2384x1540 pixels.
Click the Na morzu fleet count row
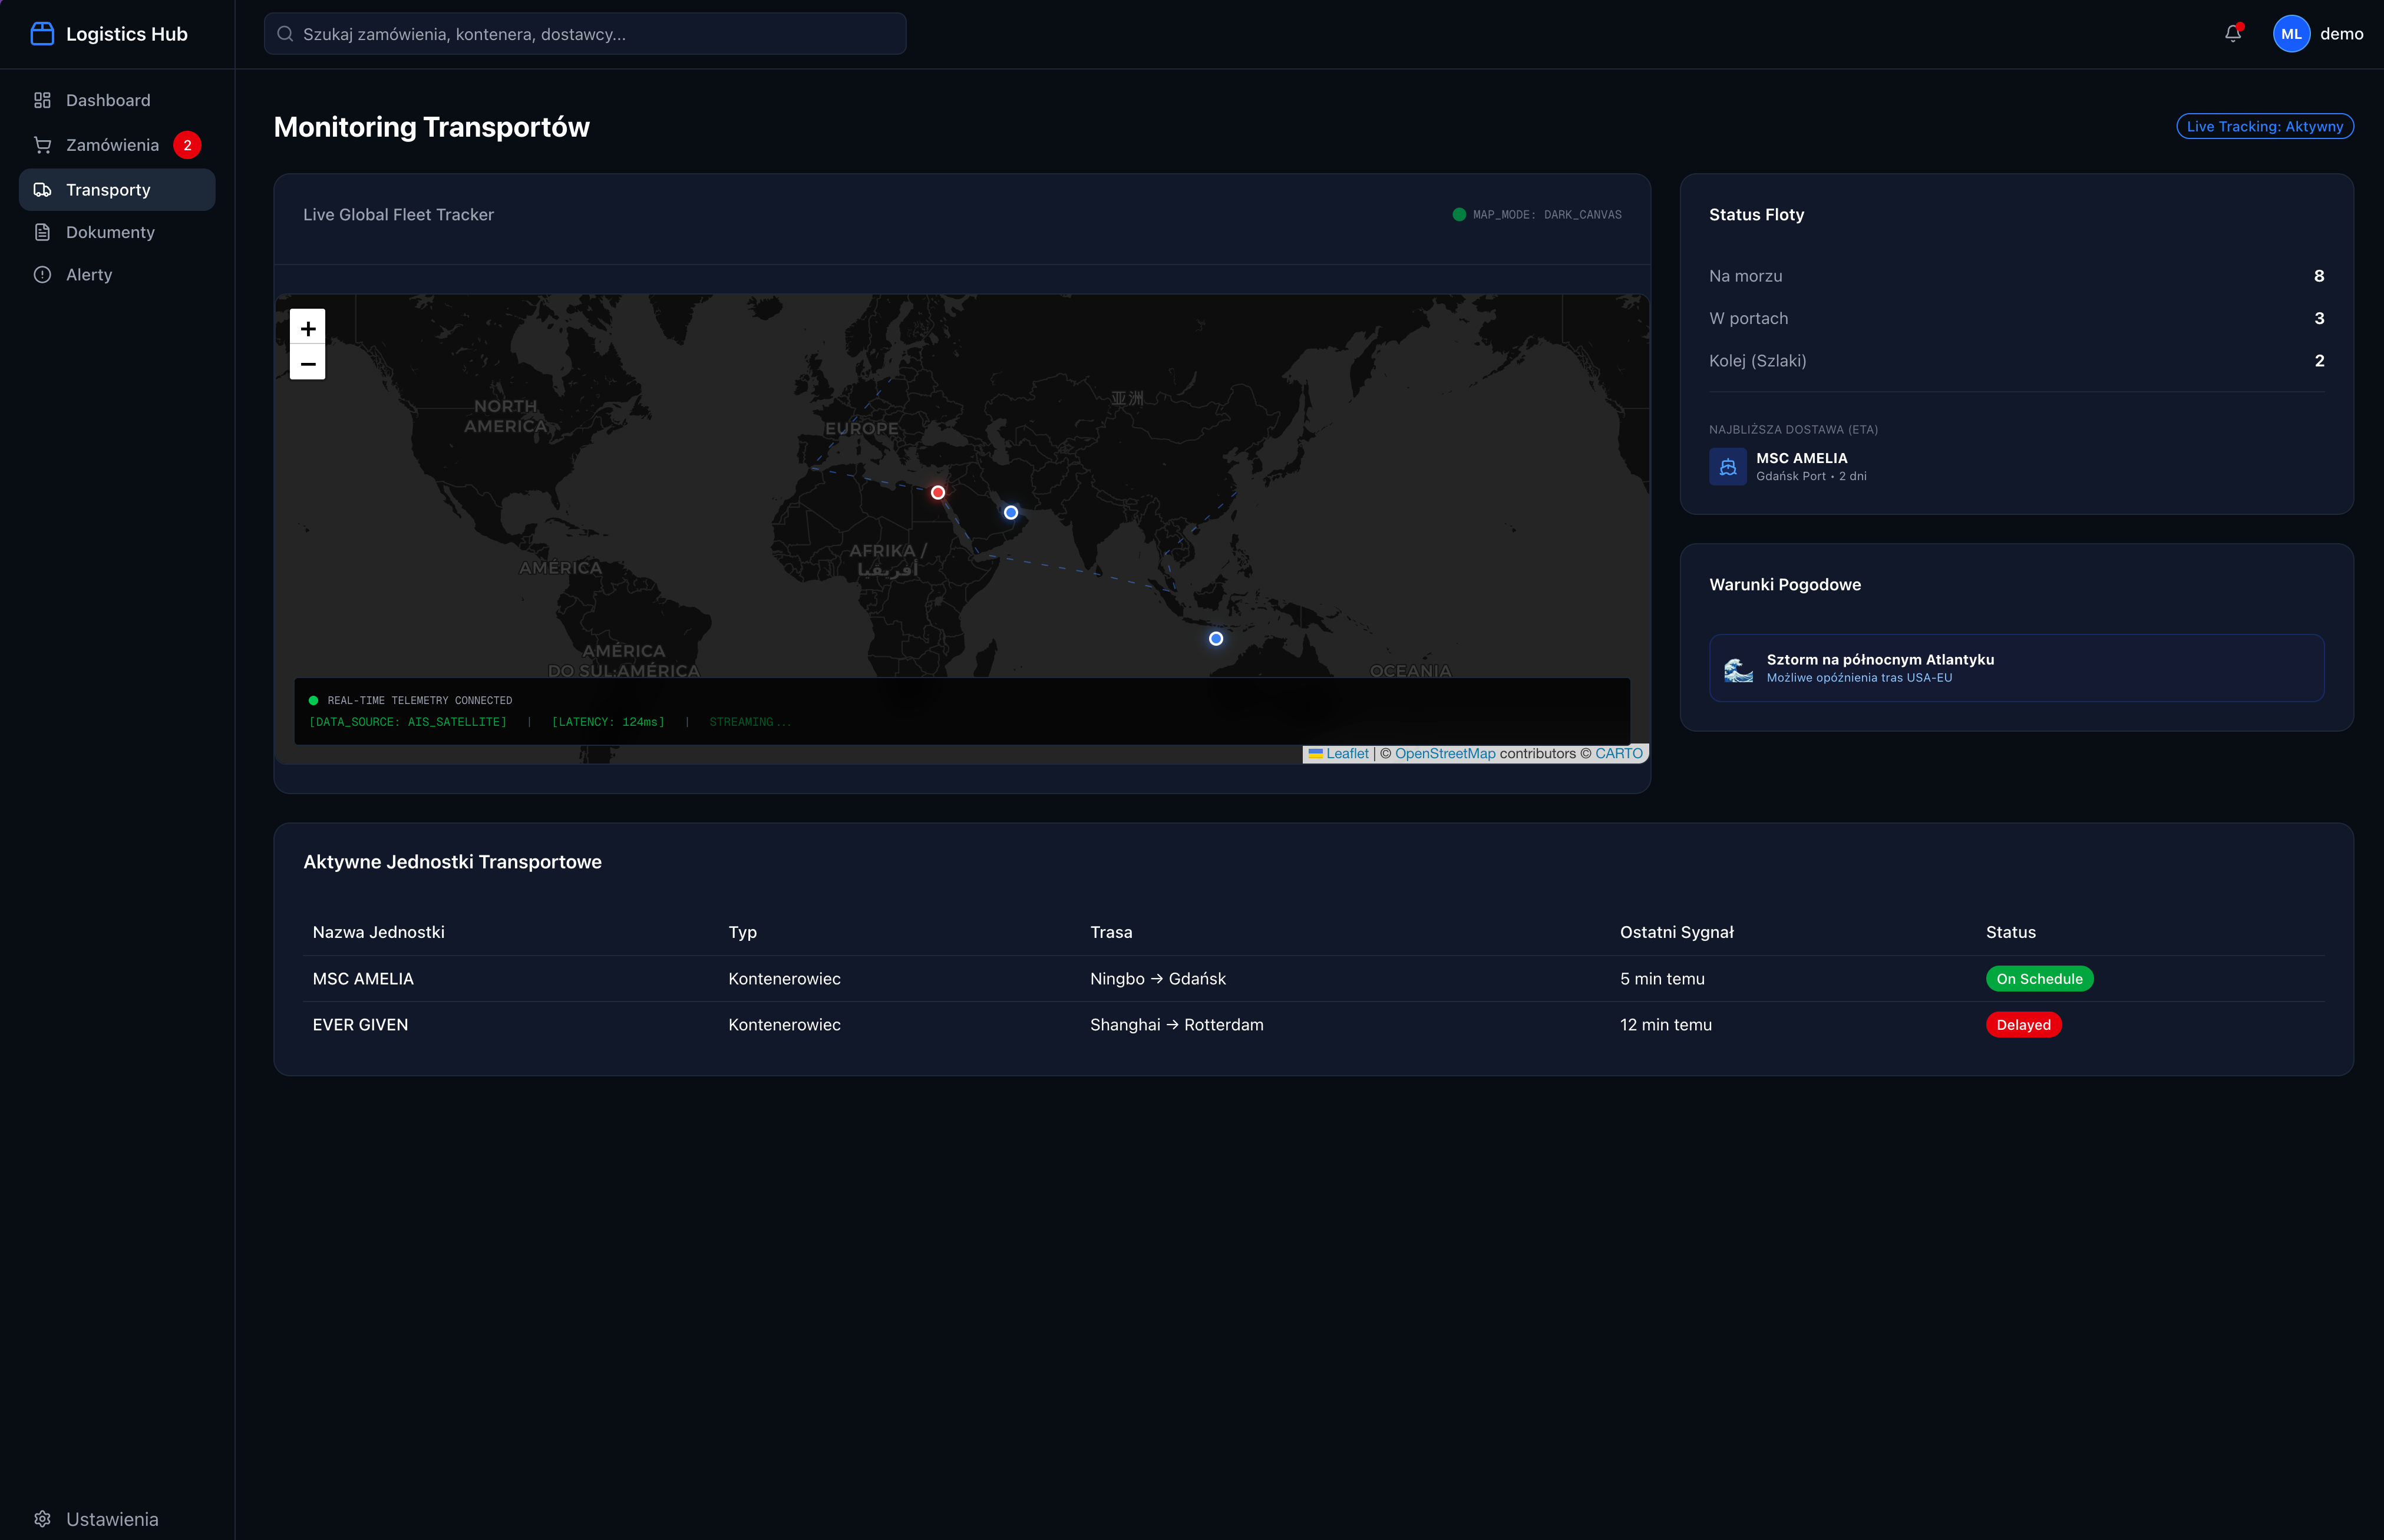pyautogui.click(x=2016, y=276)
